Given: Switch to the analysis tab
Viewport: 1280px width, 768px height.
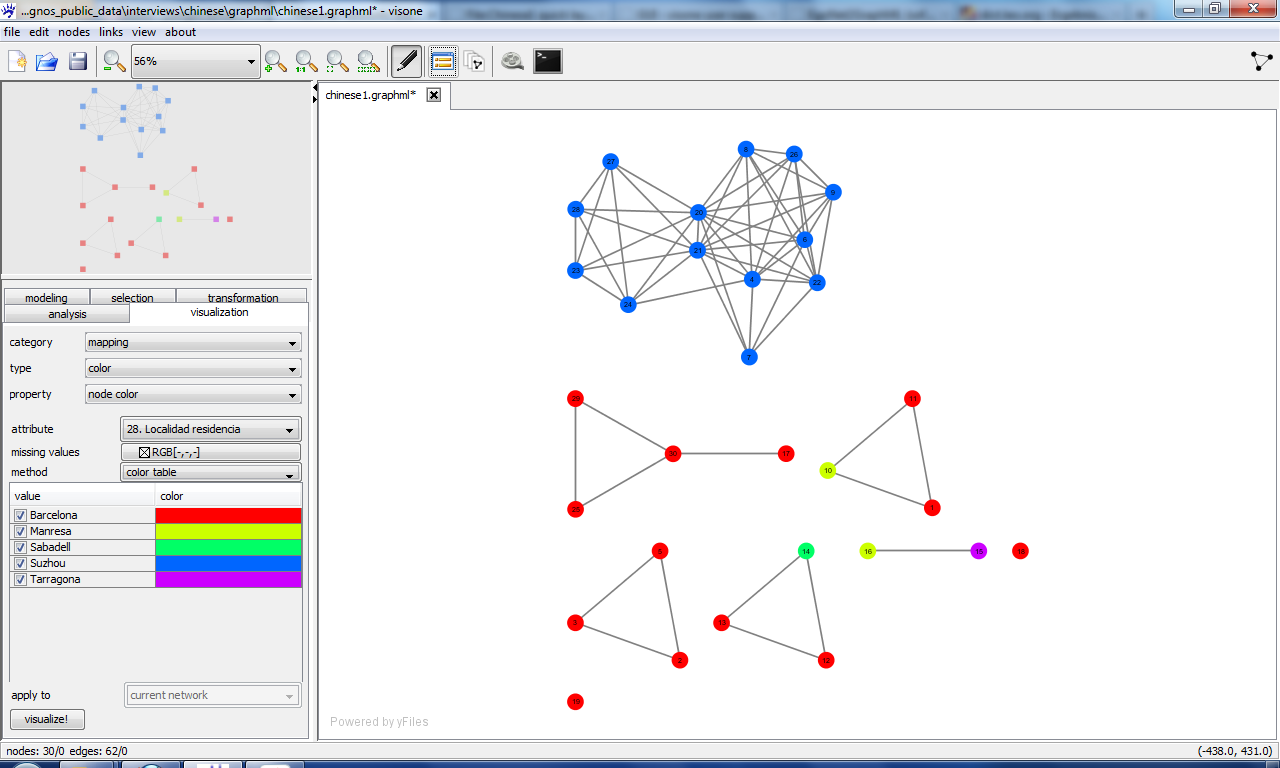Looking at the screenshot, I should 67,314.
